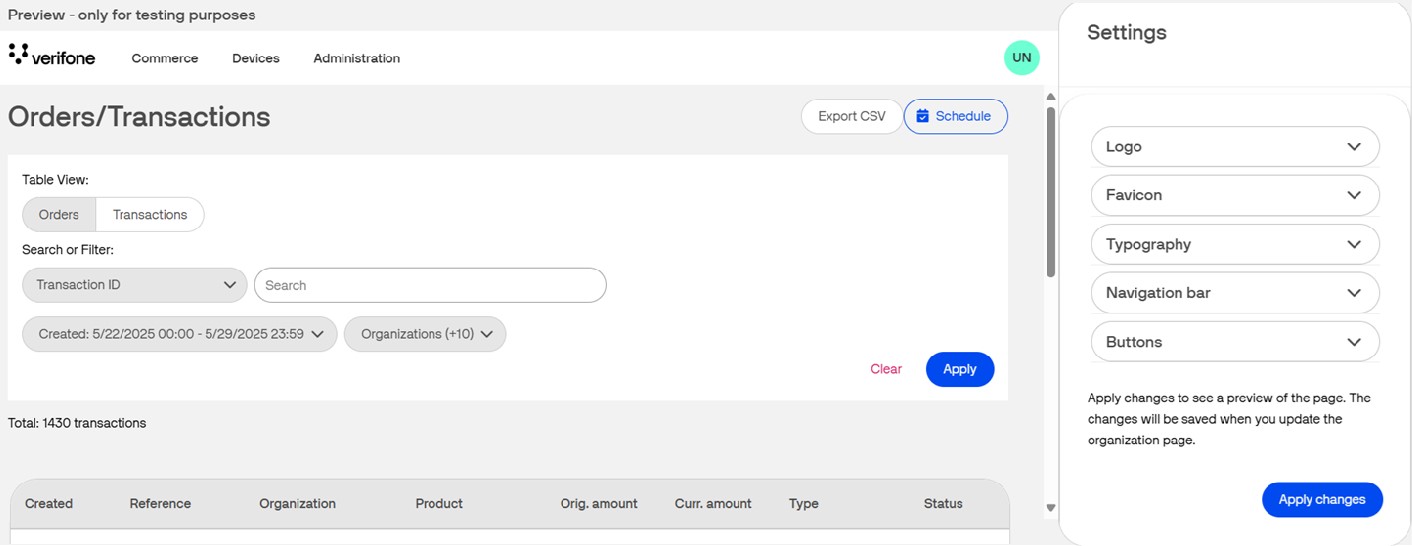Sort by the Organization column header
1412x546 pixels.
297,504
